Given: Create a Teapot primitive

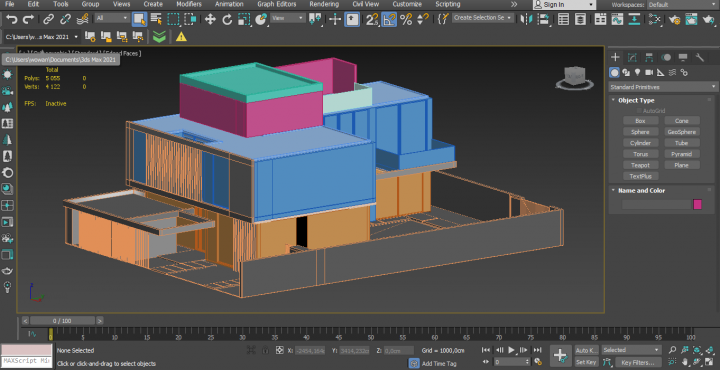Looking at the screenshot, I should (640, 165).
